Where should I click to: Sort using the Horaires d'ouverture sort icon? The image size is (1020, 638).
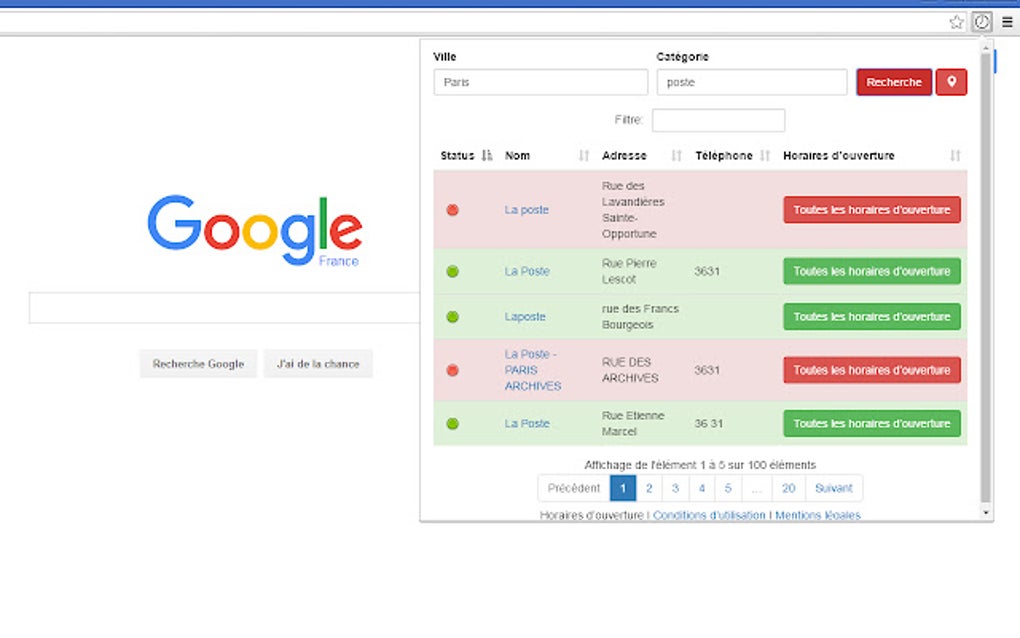pyautogui.click(x=952, y=155)
